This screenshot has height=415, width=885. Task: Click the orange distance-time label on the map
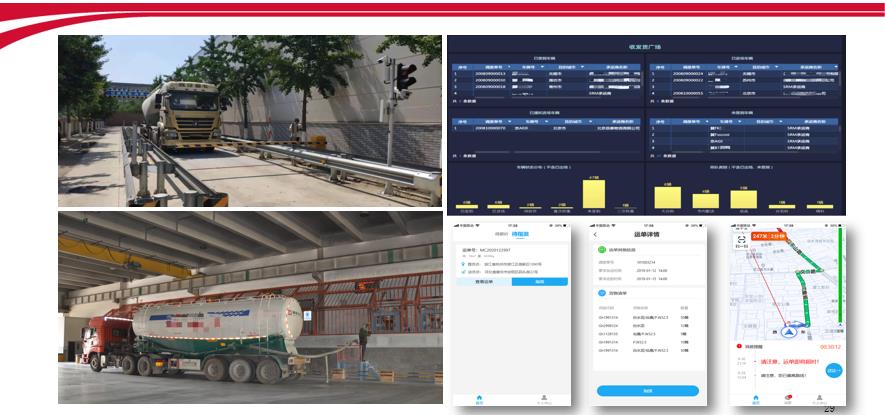pyautogui.click(x=769, y=235)
